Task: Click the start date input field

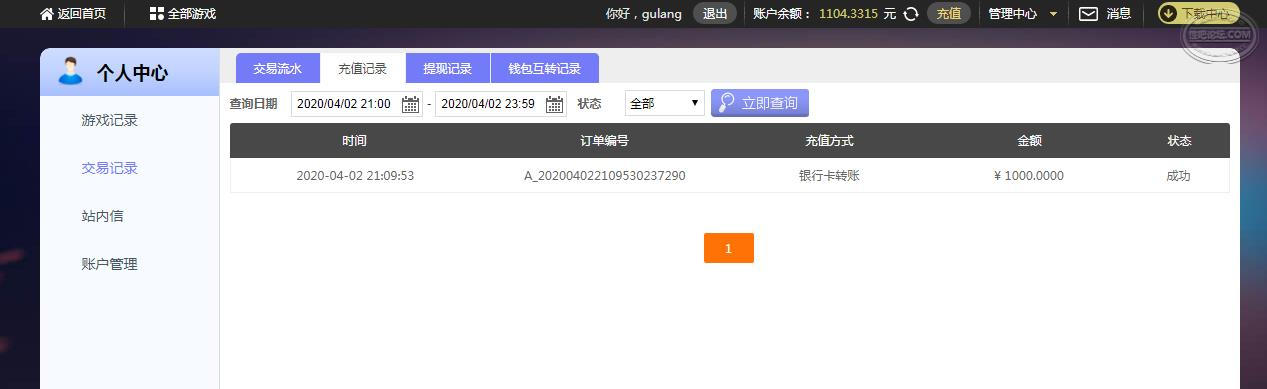Action: (x=357, y=104)
